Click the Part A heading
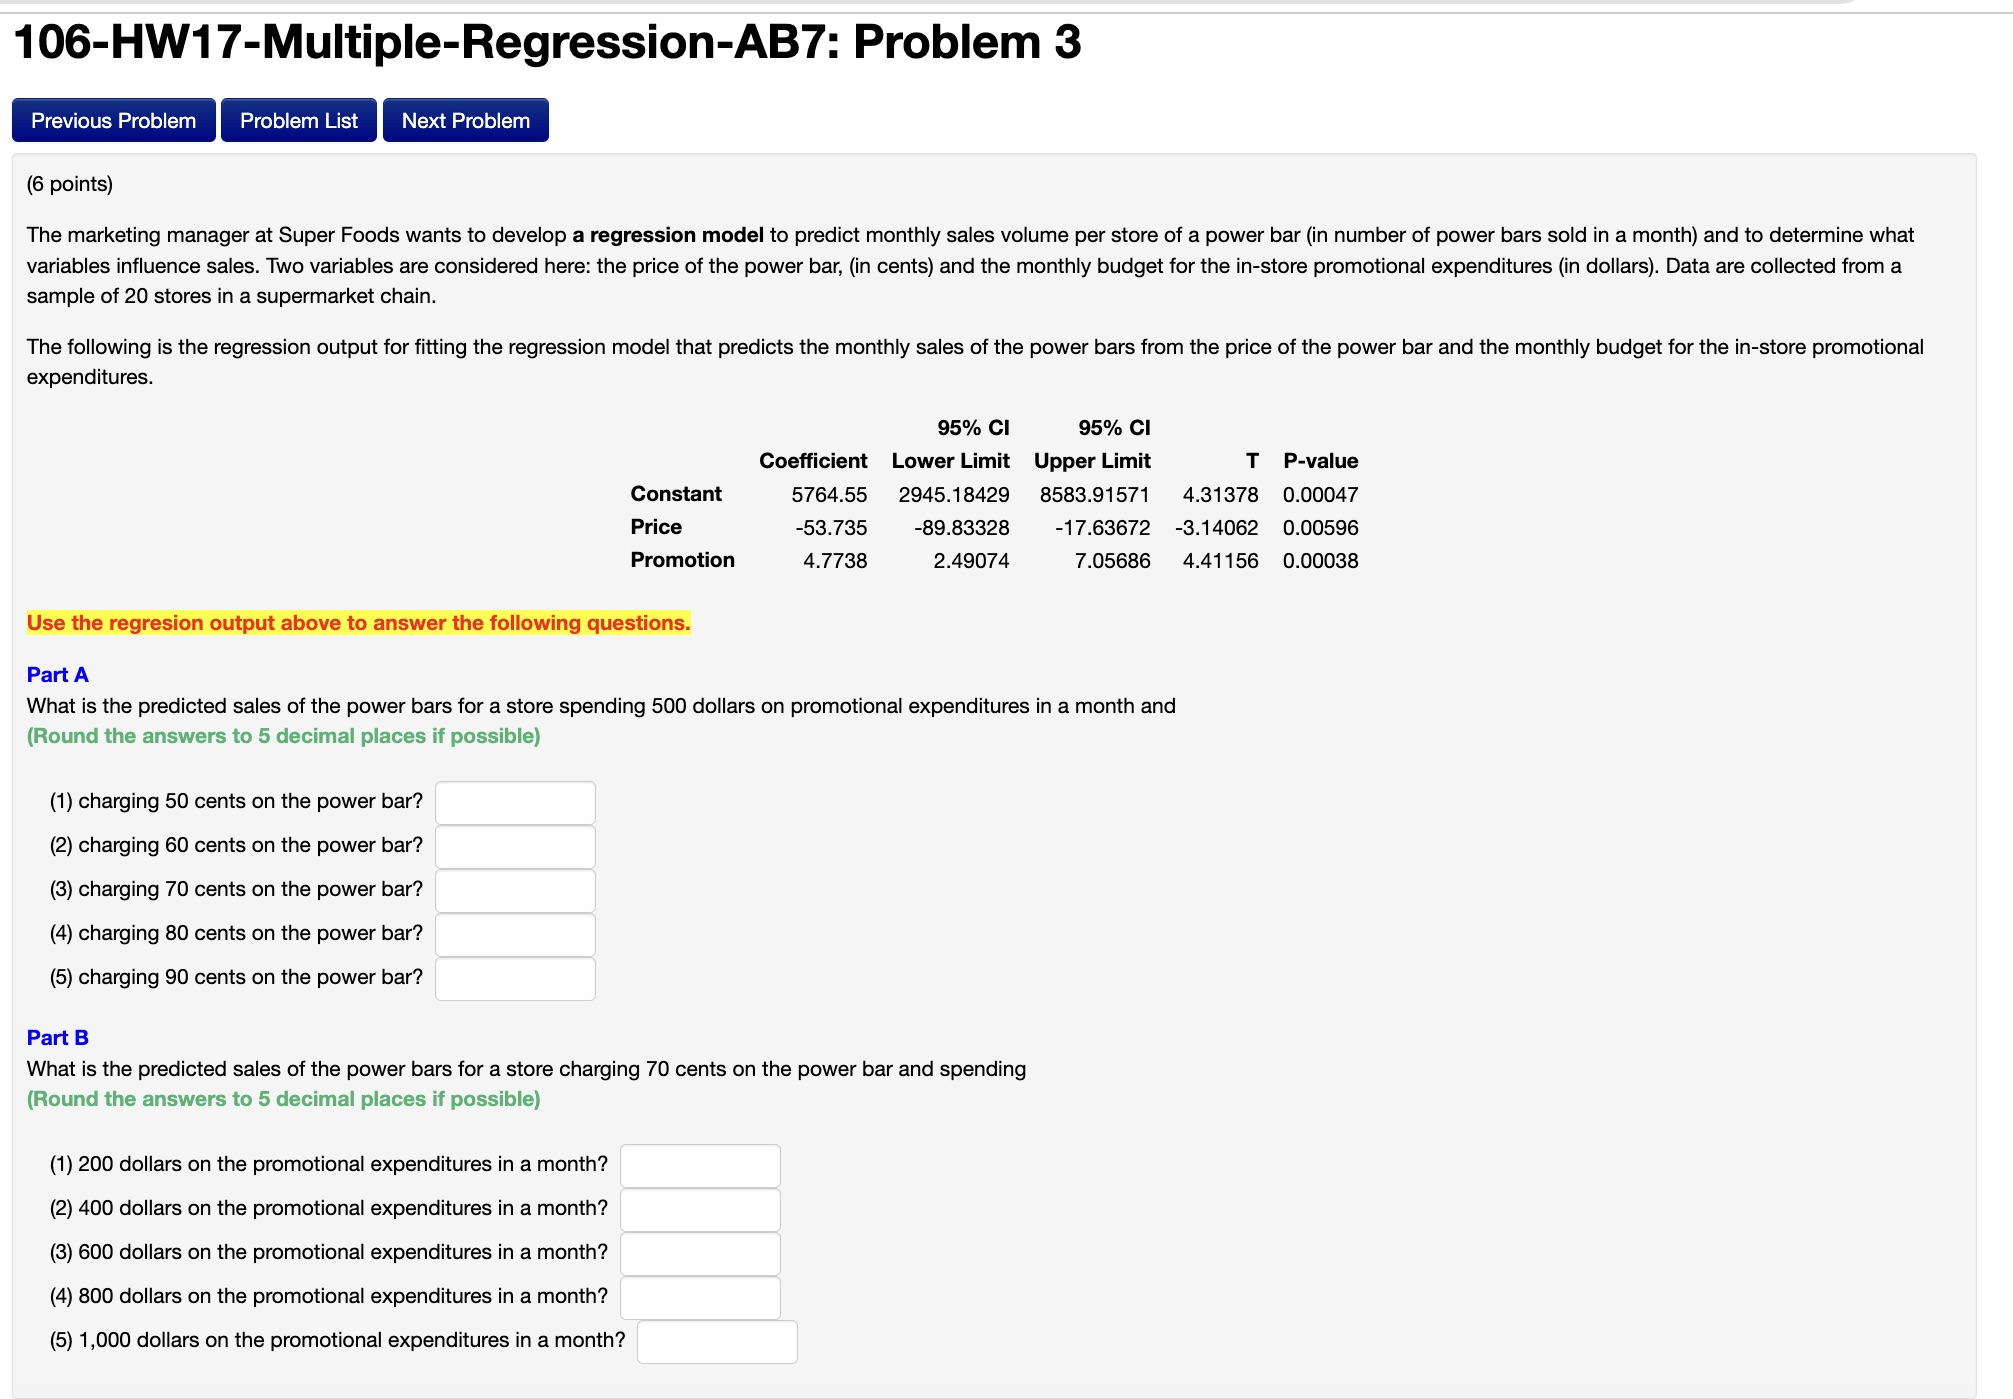 tap(57, 675)
